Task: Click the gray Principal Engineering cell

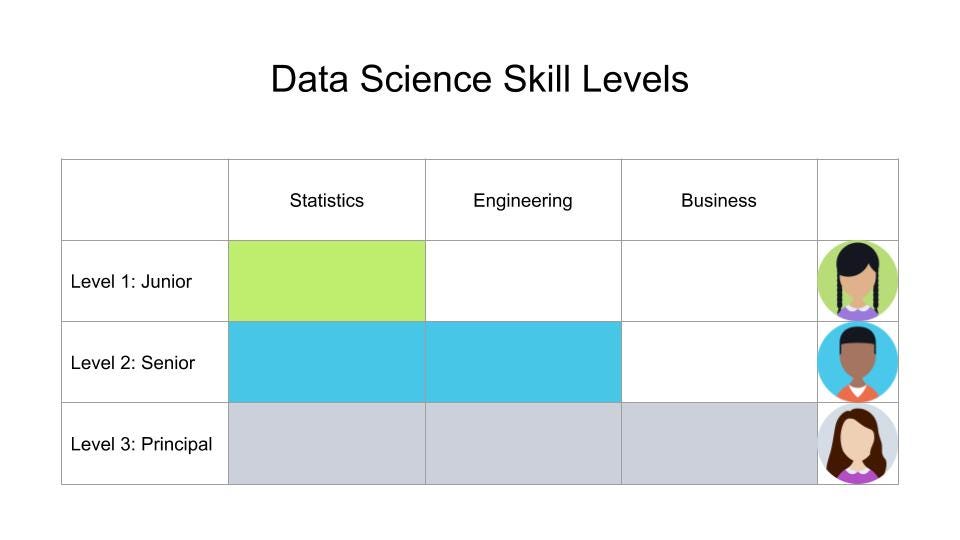Action: (x=523, y=443)
